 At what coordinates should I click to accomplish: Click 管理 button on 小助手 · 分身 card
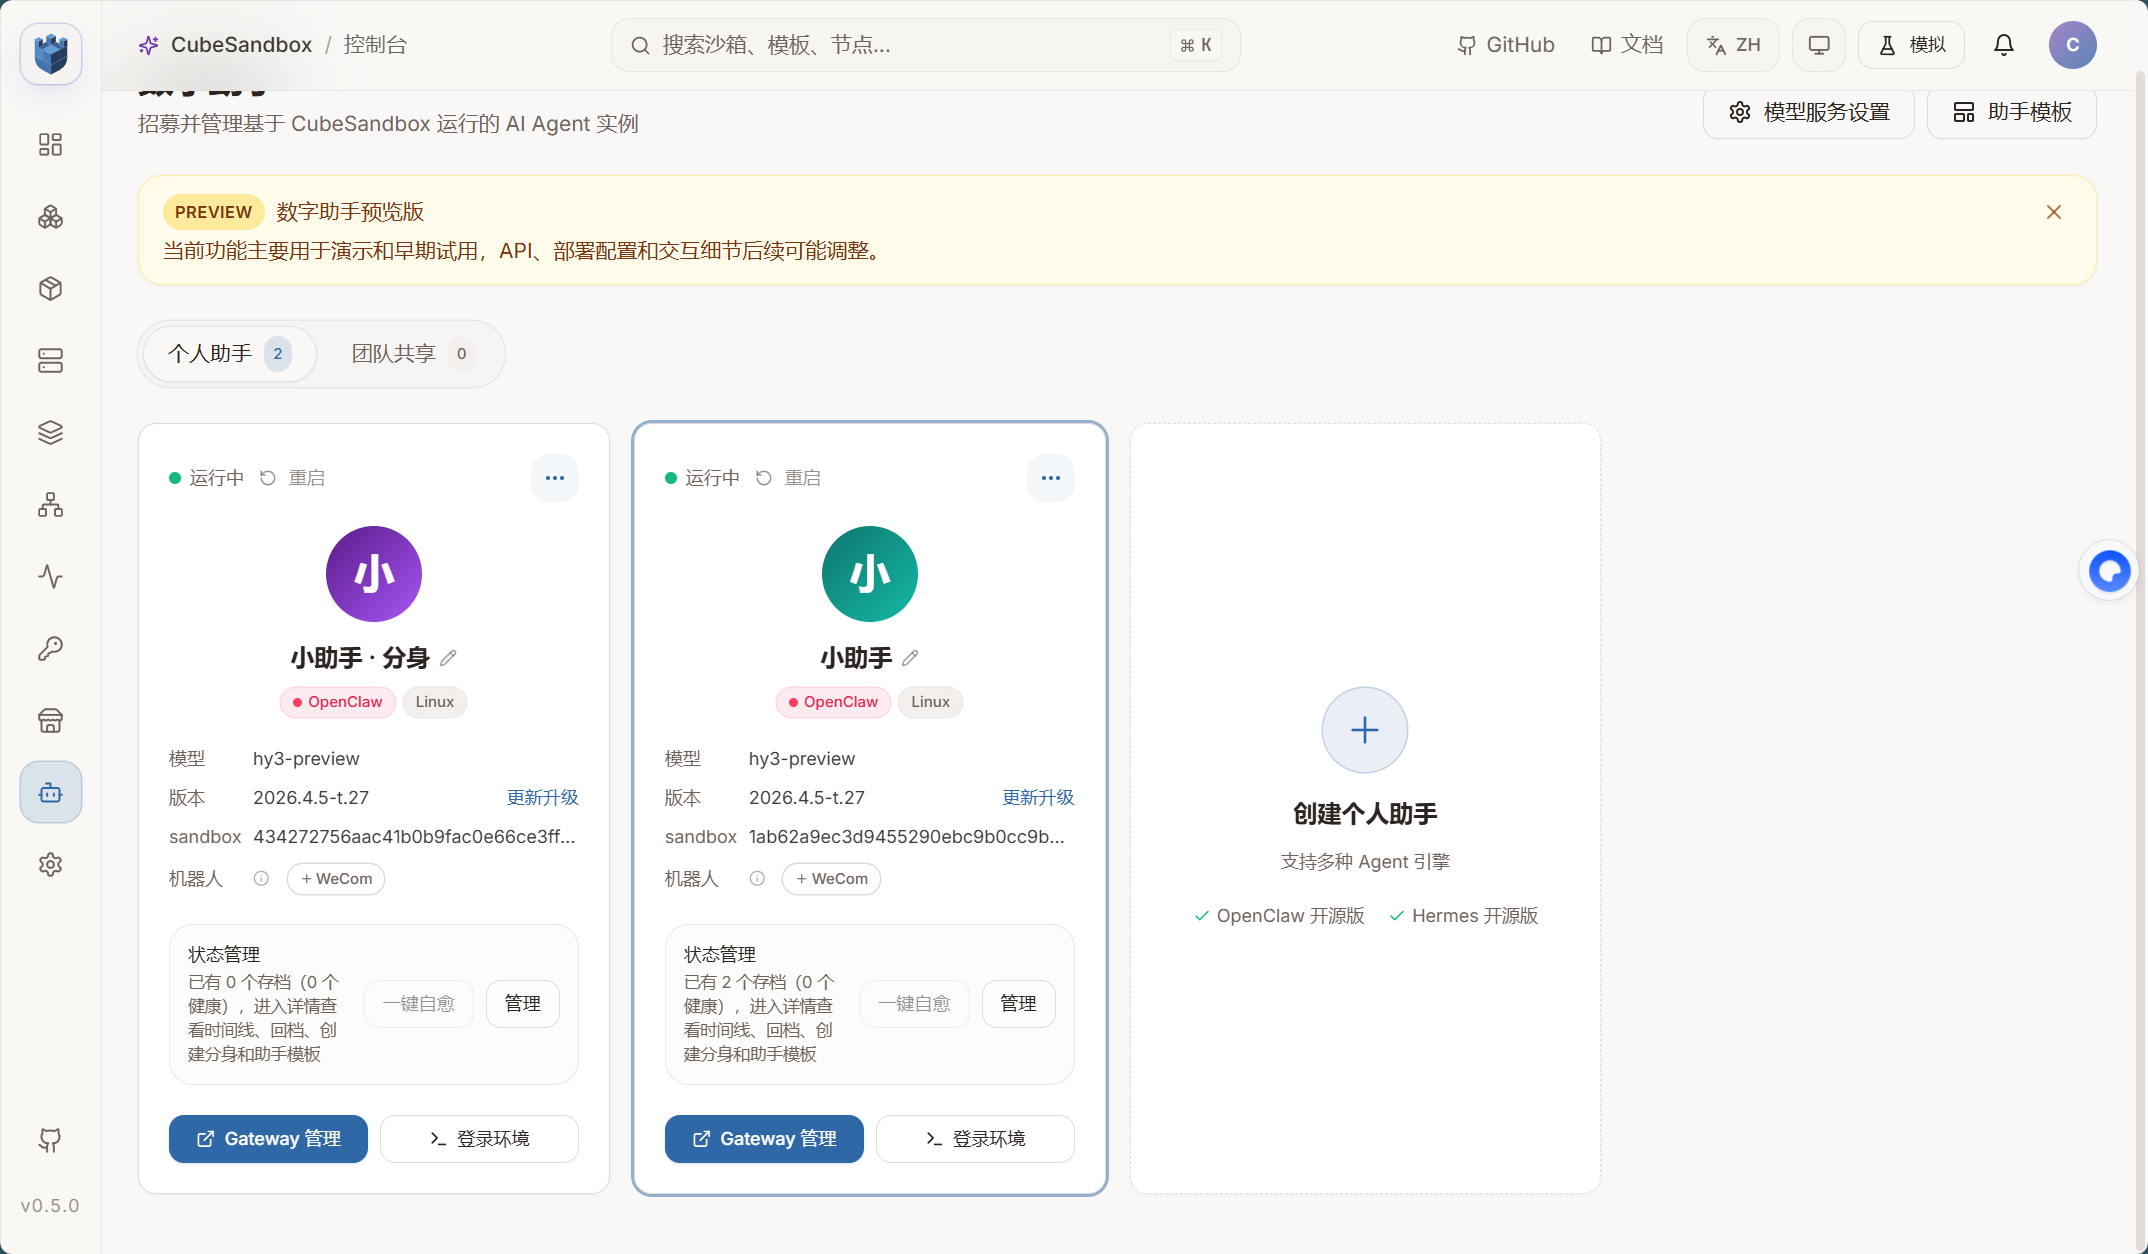coord(523,1004)
